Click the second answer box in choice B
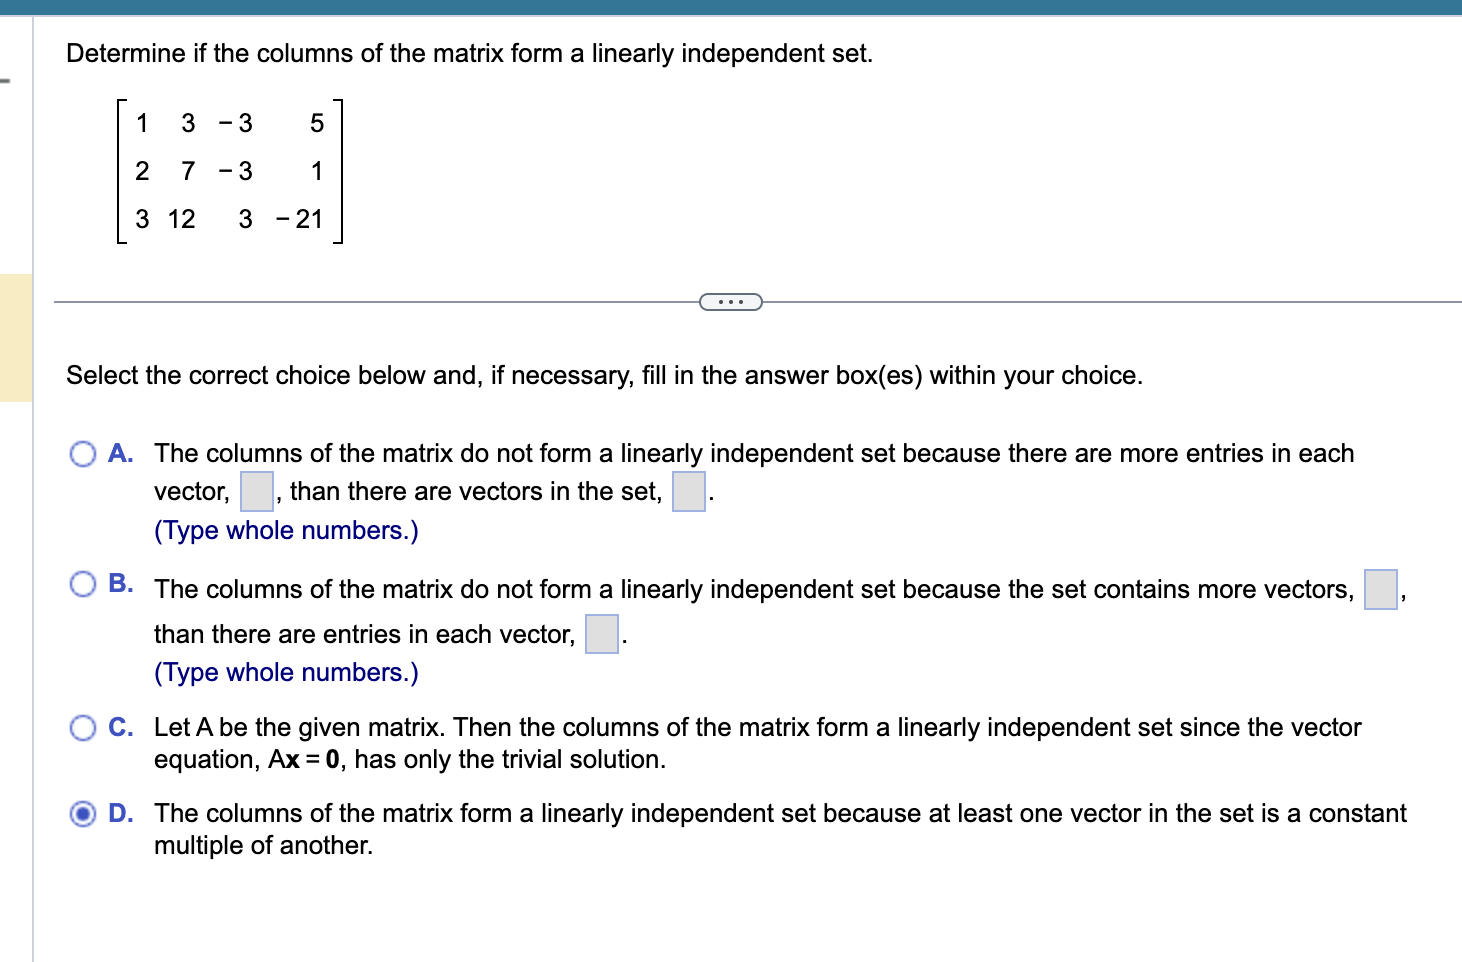Viewport: 1462px width, 962px height. [600, 634]
